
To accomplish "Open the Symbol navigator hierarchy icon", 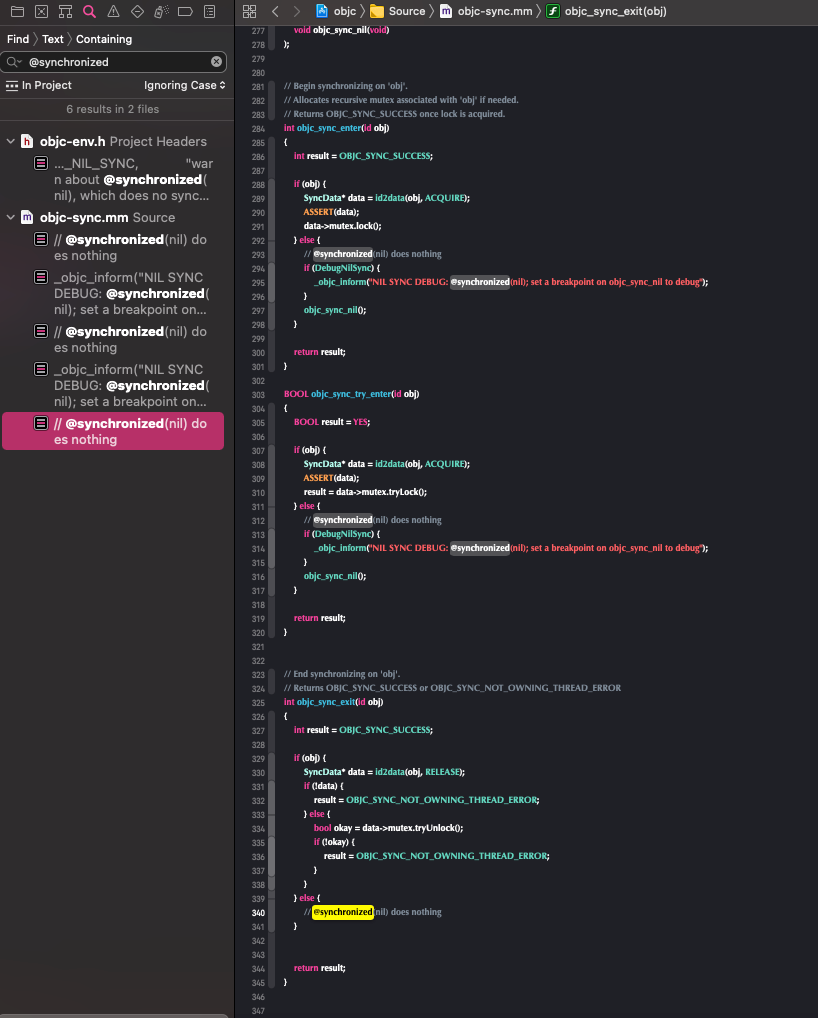I will pyautogui.click(x=66, y=11).
